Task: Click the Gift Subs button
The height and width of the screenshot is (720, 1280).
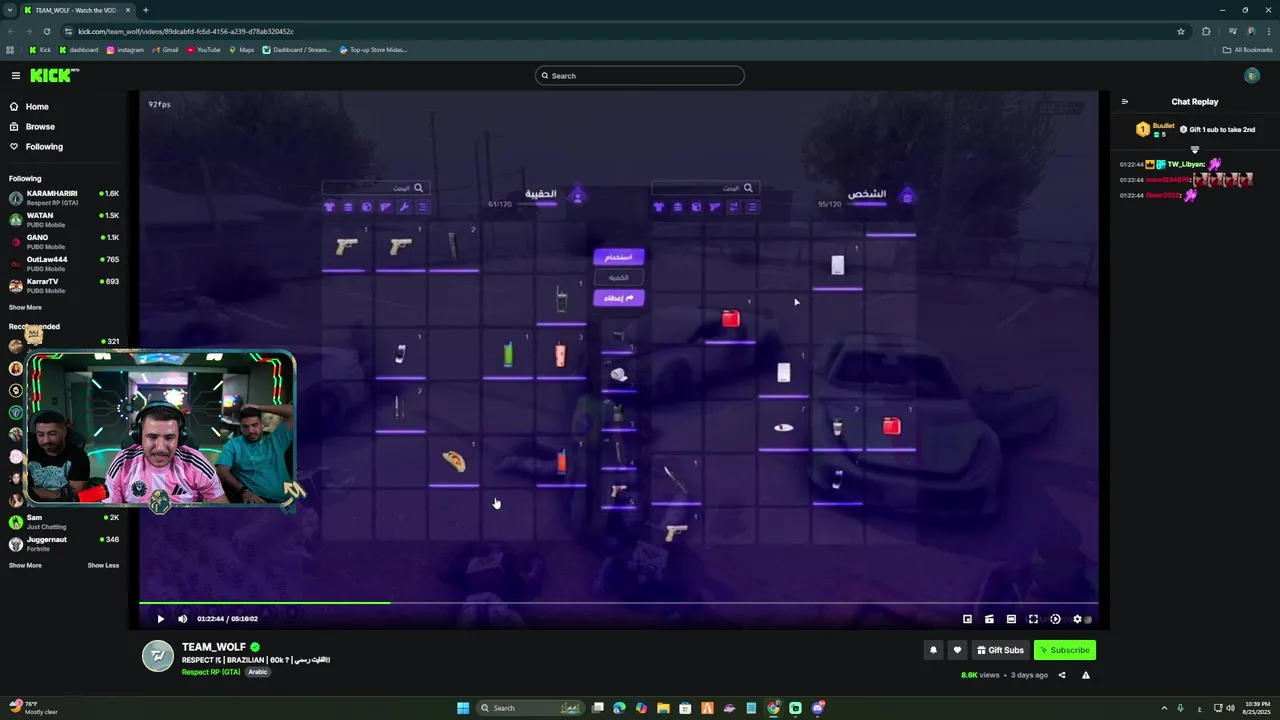Action: (1000, 650)
